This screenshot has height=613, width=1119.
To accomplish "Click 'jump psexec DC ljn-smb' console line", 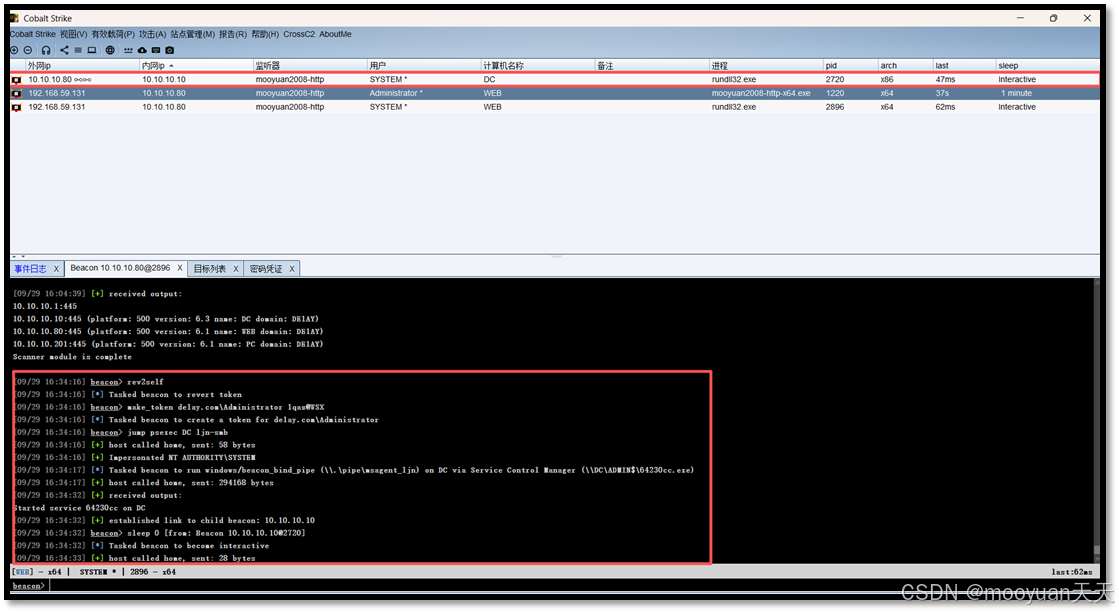I will [x=177, y=432].
